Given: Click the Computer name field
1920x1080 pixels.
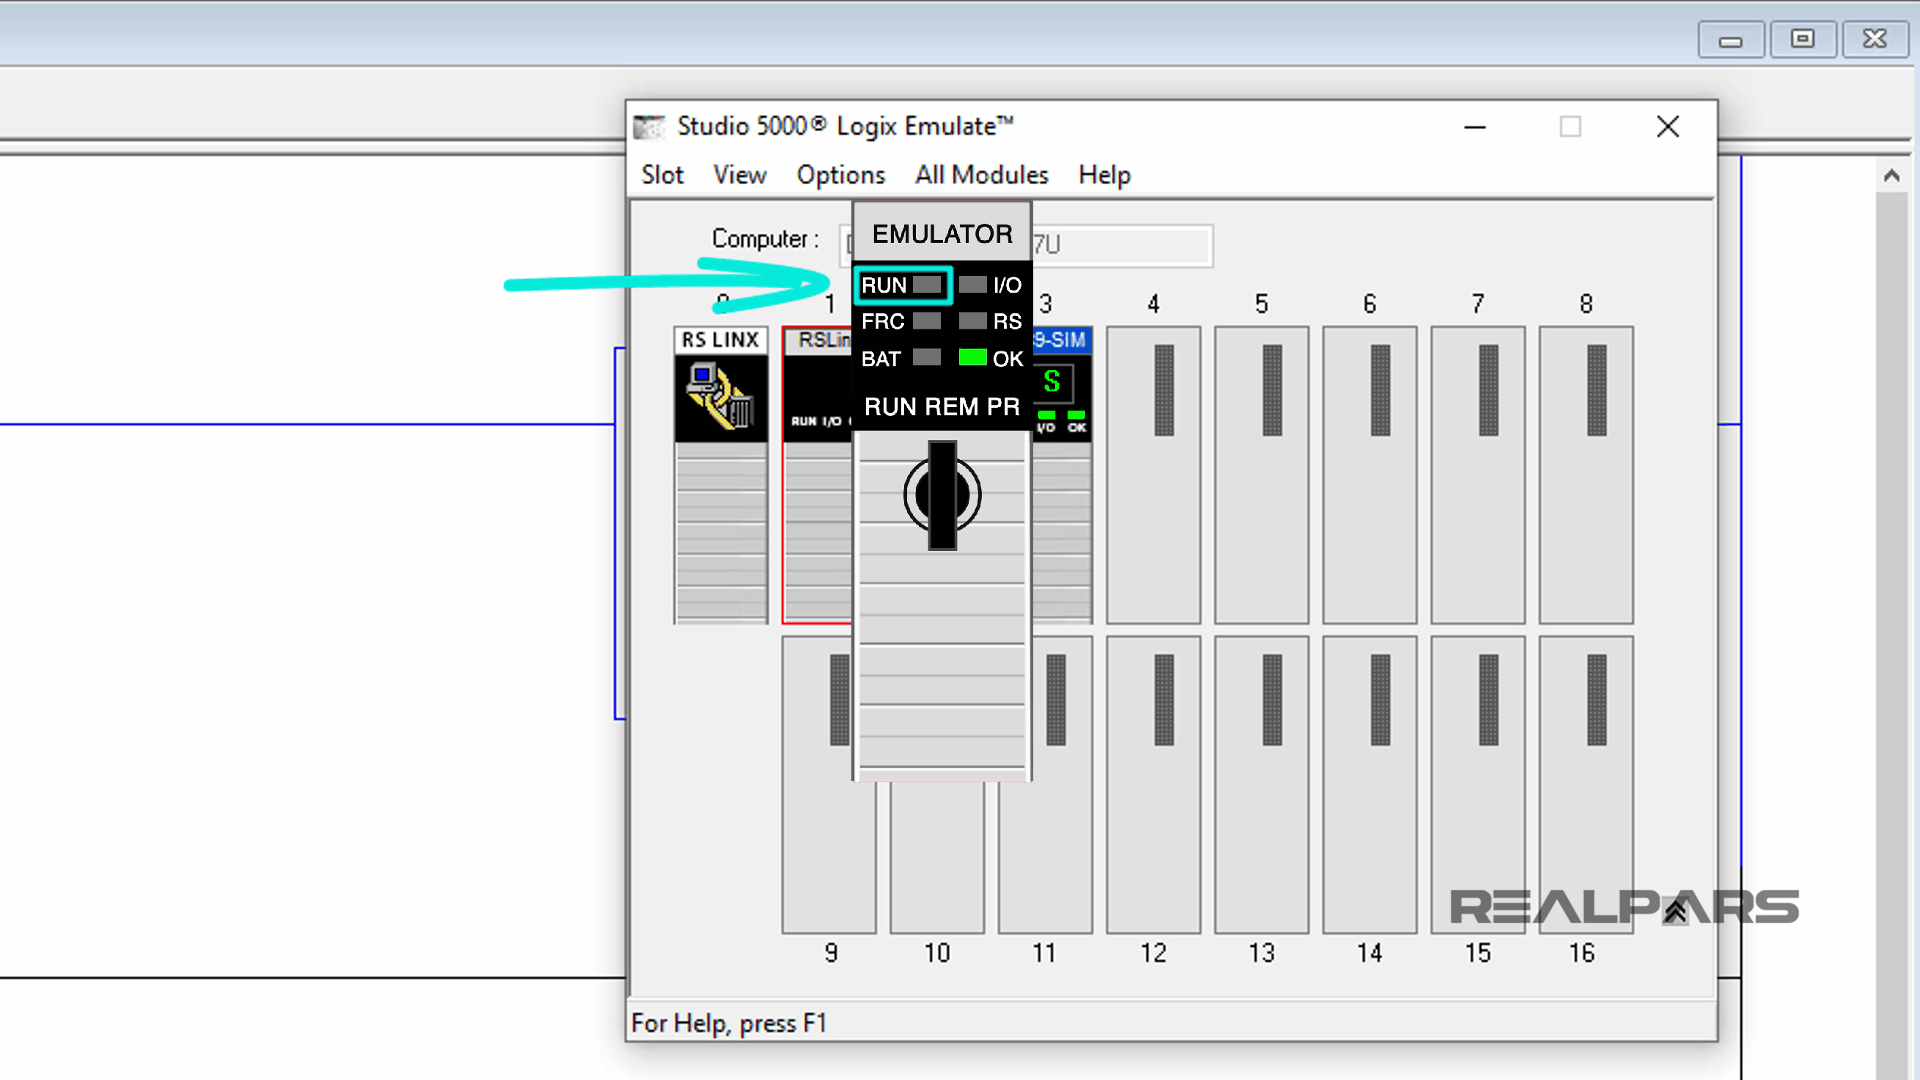Looking at the screenshot, I should click(x=1120, y=245).
